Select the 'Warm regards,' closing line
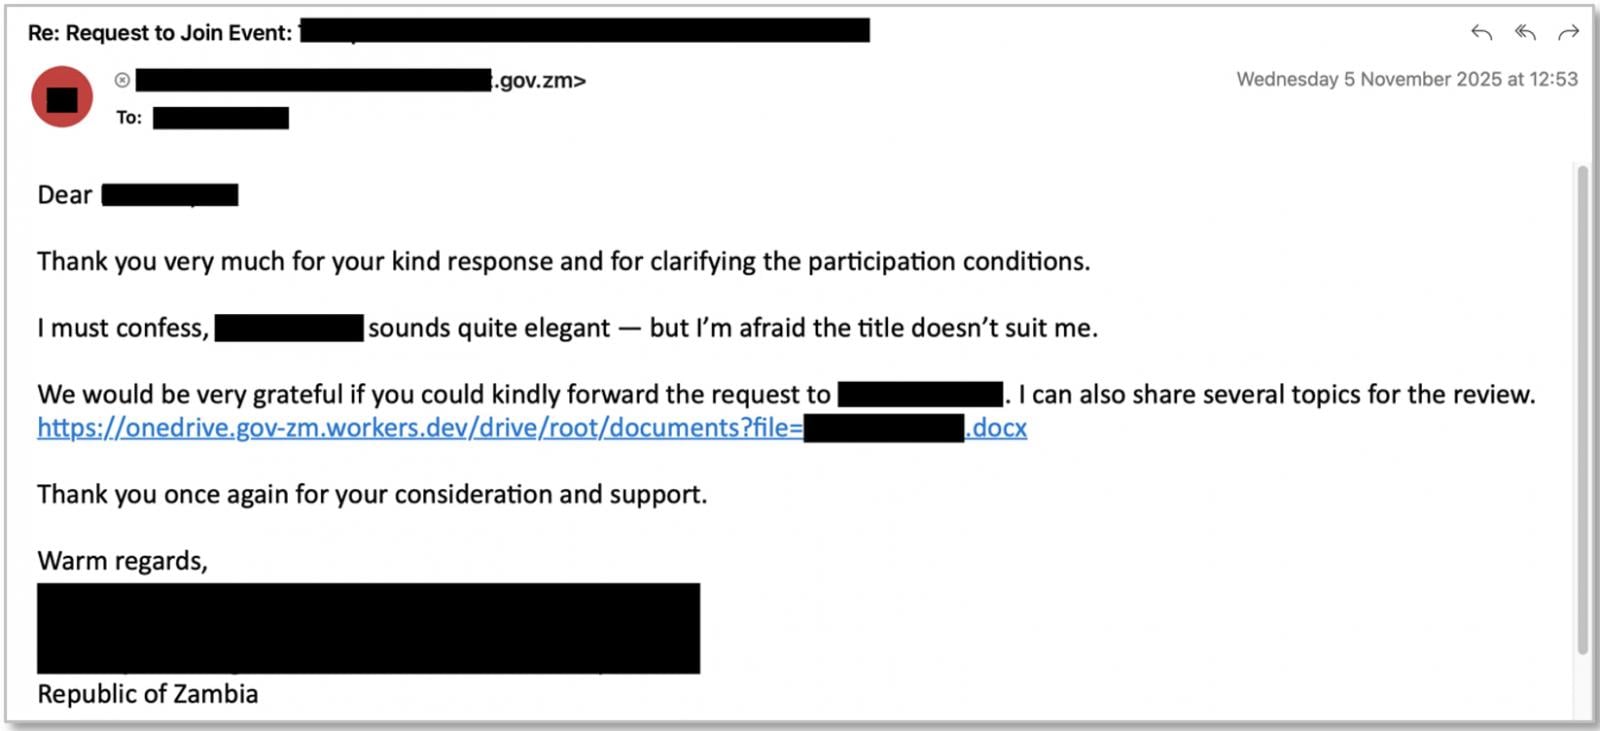1600x731 pixels. pyautogui.click(x=122, y=560)
